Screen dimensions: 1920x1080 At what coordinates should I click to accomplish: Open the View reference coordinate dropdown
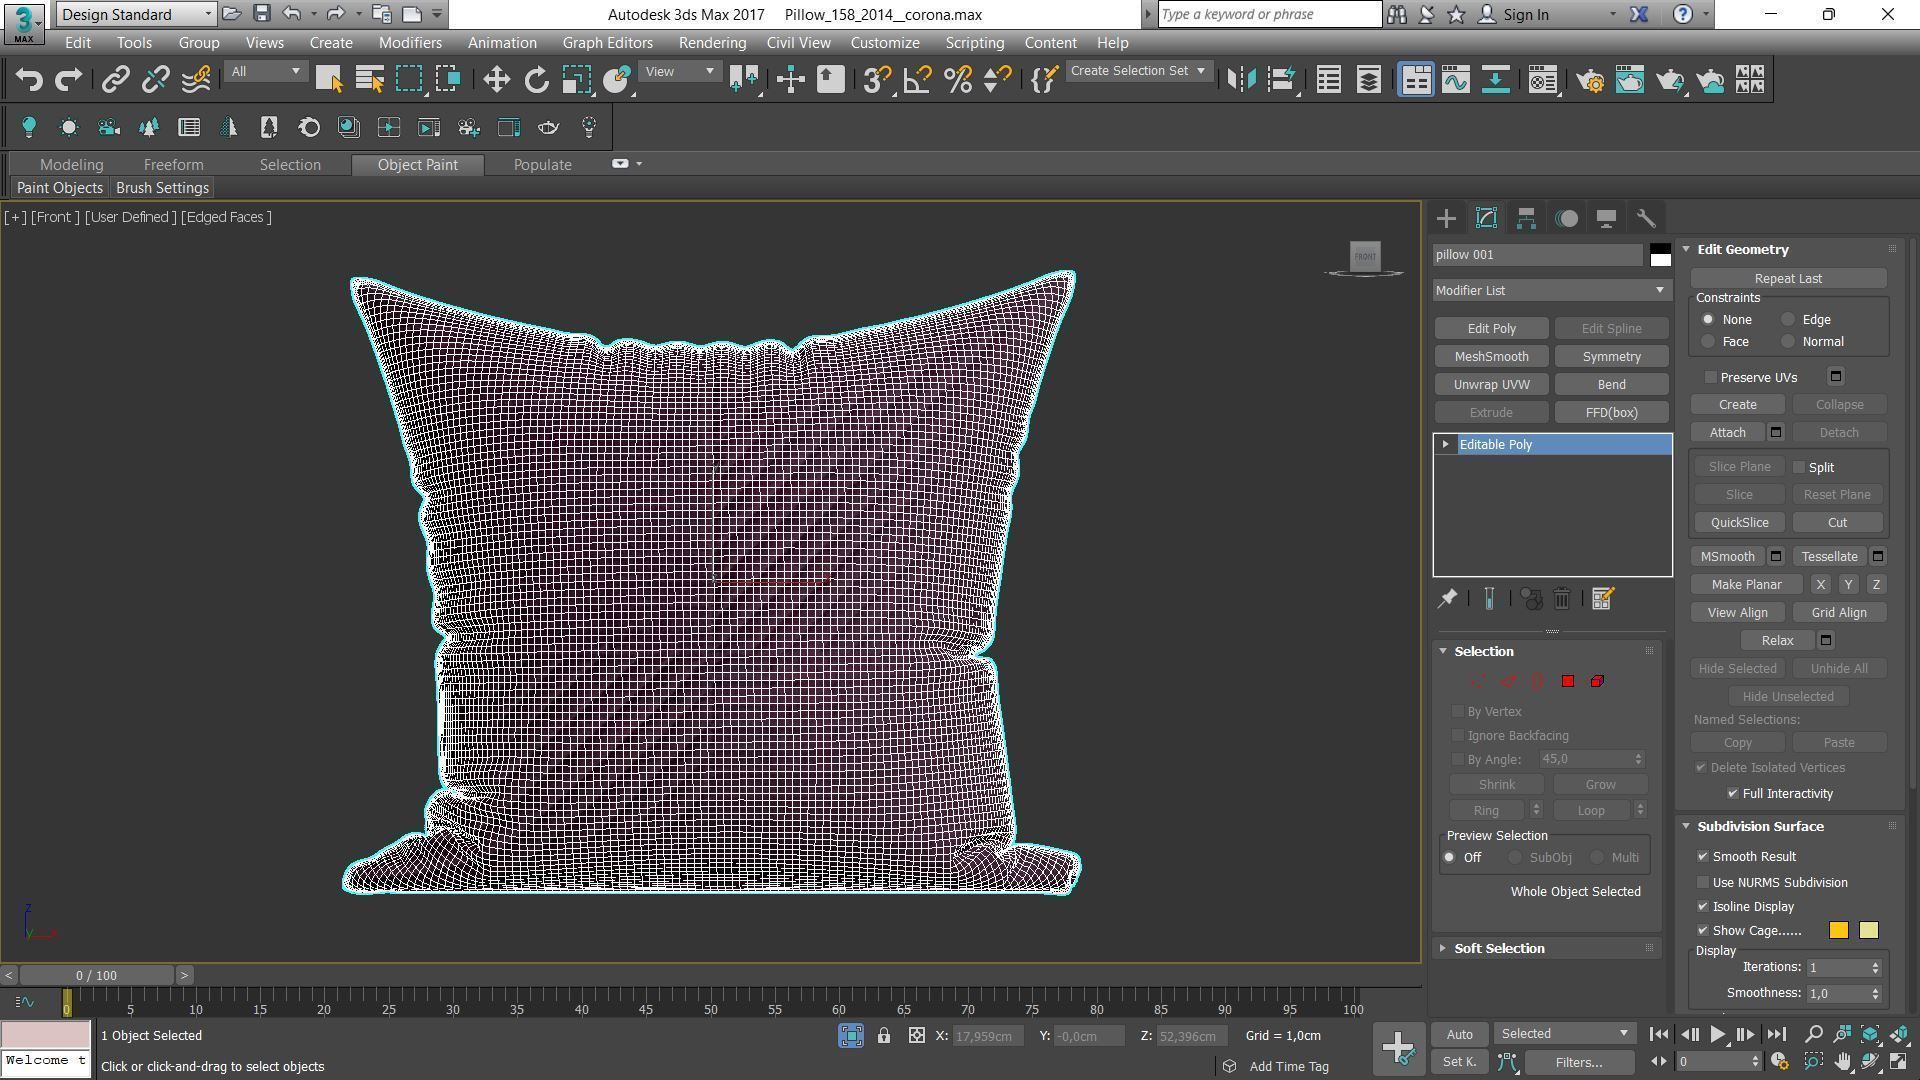point(679,71)
